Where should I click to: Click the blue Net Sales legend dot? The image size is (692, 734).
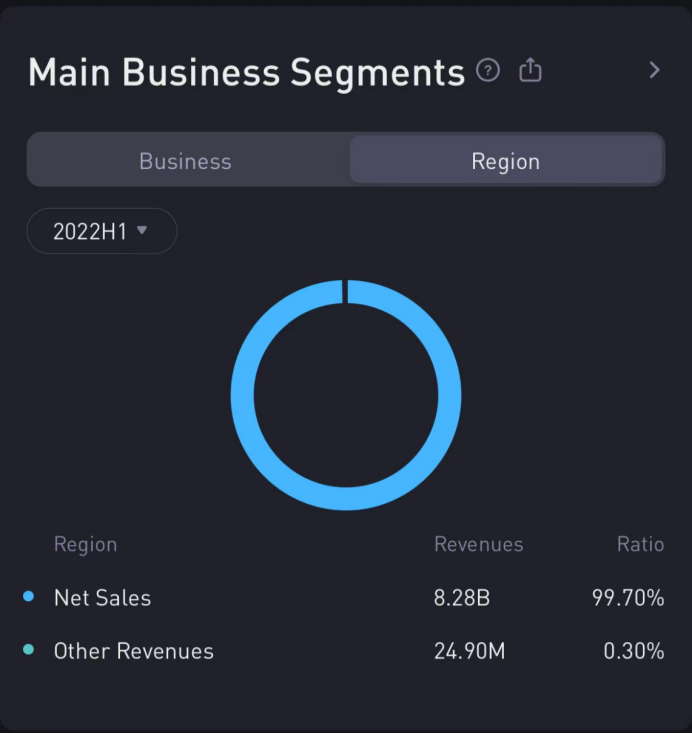click(28, 597)
